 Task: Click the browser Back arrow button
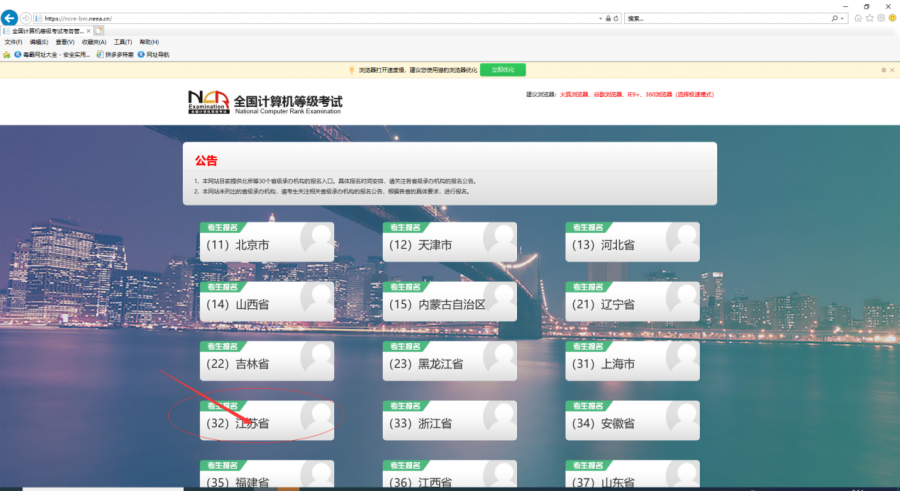(10, 18)
